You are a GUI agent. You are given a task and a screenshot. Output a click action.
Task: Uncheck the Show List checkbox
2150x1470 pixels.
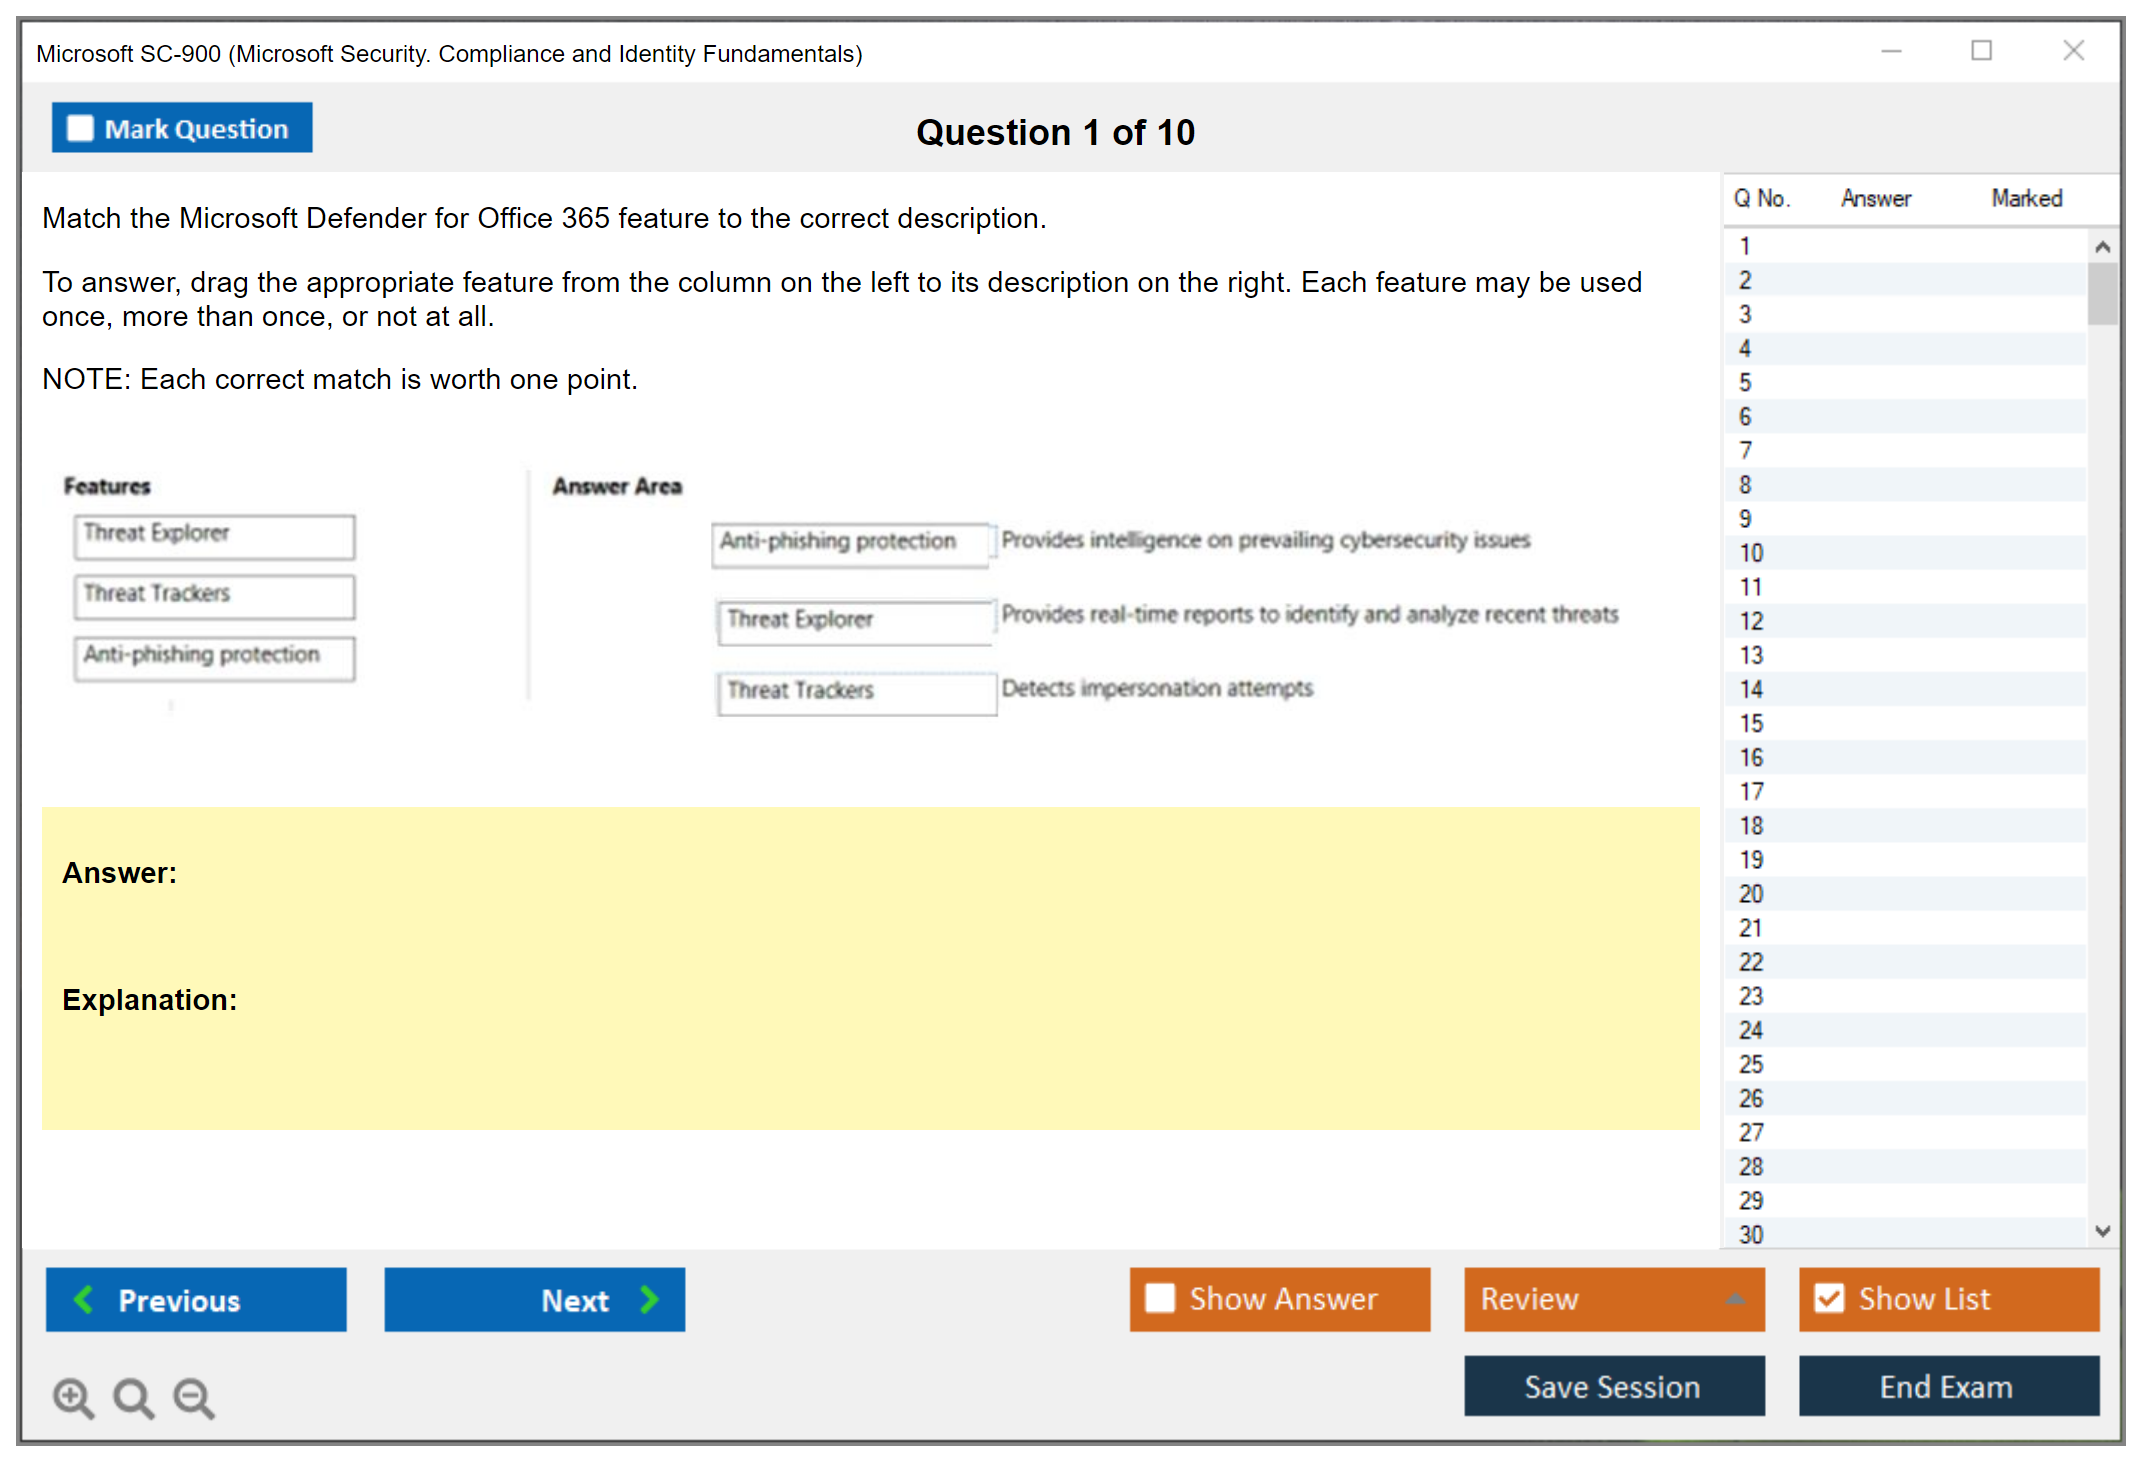[1829, 1298]
